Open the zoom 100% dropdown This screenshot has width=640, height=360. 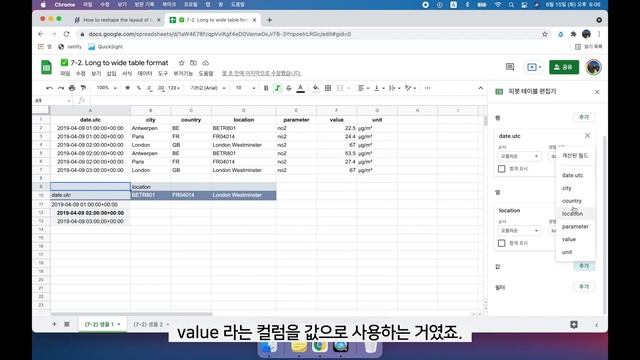click(107, 88)
